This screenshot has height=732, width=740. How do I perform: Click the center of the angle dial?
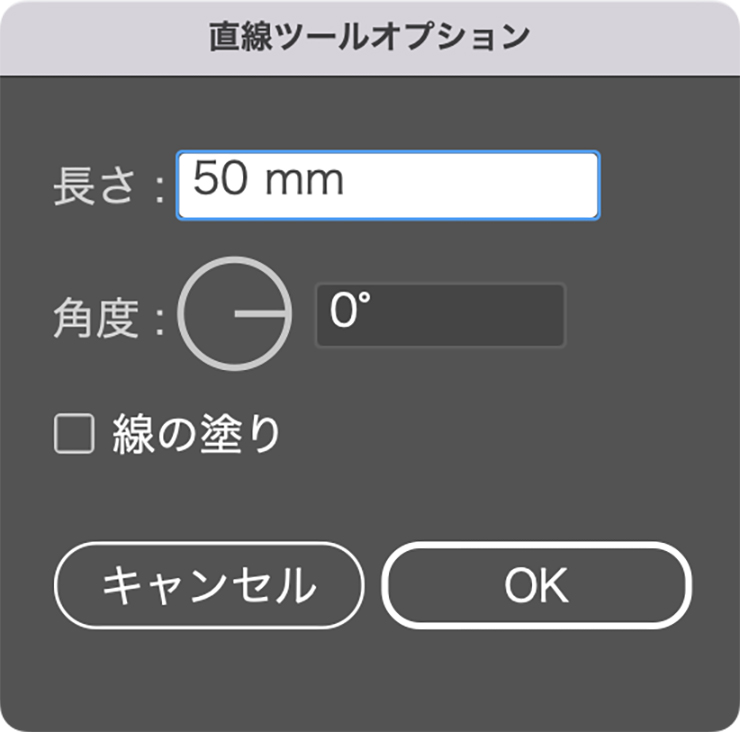coord(235,314)
